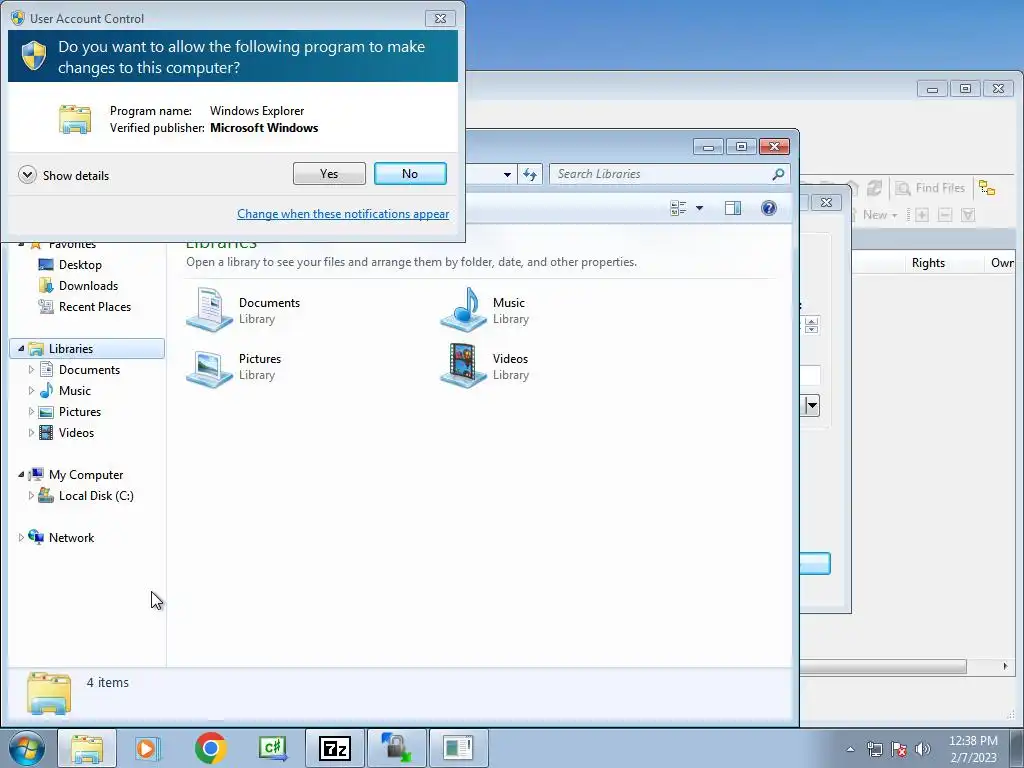Show hidden system tray icons
The image size is (1024, 768).
[x=850, y=749]
